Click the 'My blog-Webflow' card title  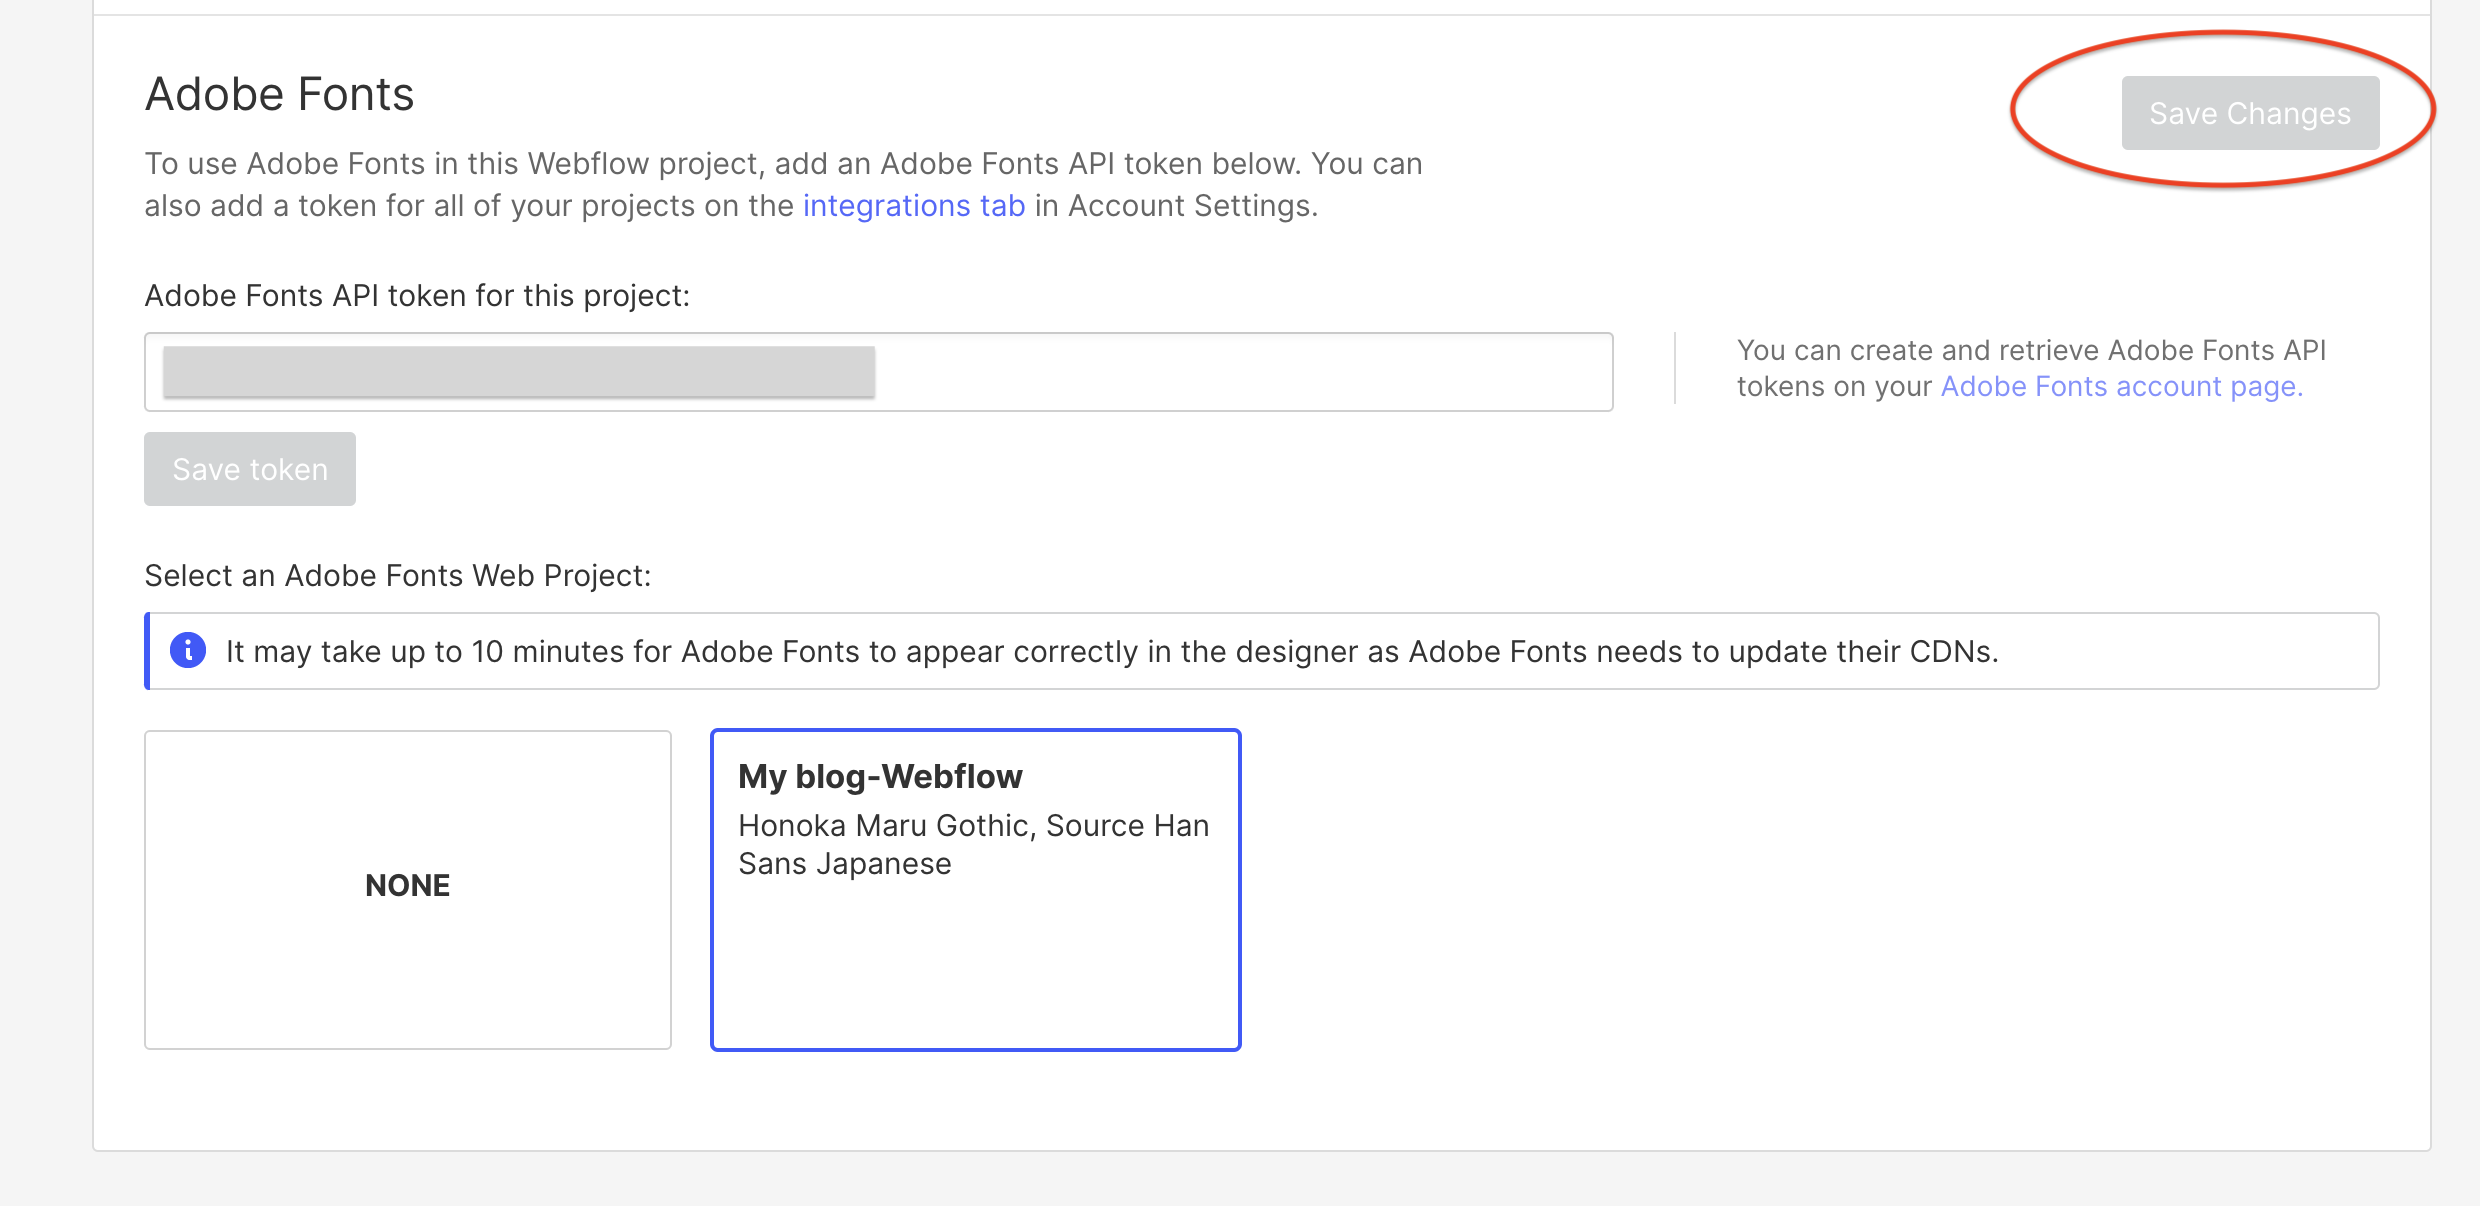click(x=880, y=777)
